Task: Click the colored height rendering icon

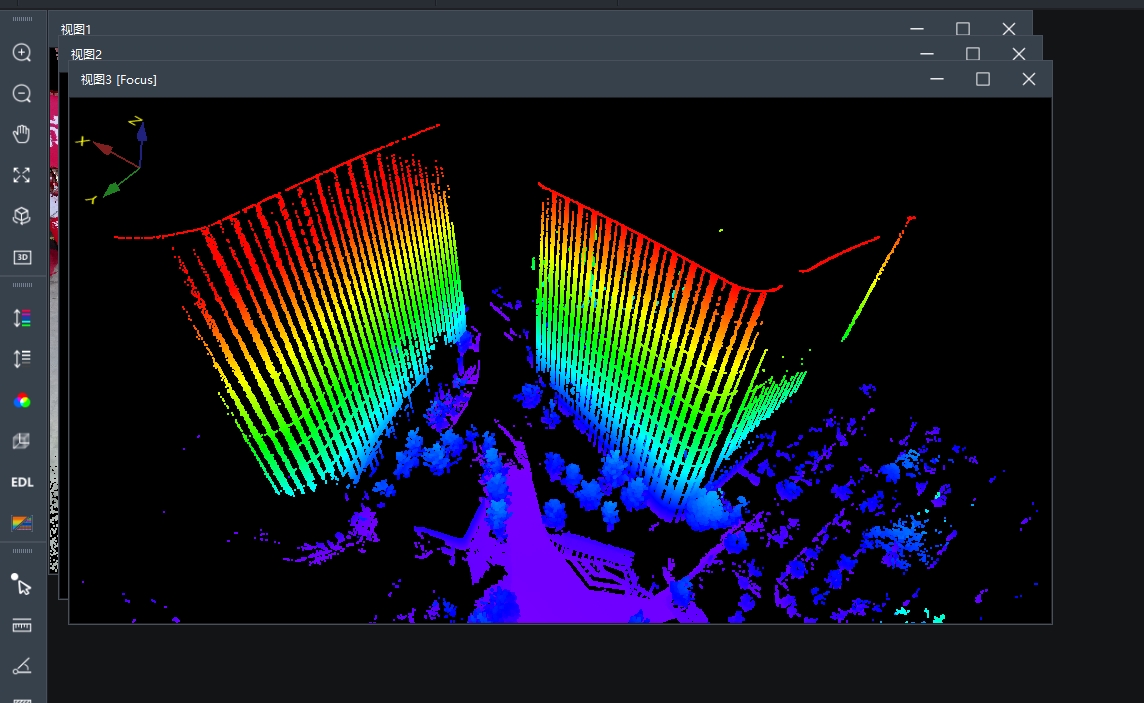Action: 22,318
